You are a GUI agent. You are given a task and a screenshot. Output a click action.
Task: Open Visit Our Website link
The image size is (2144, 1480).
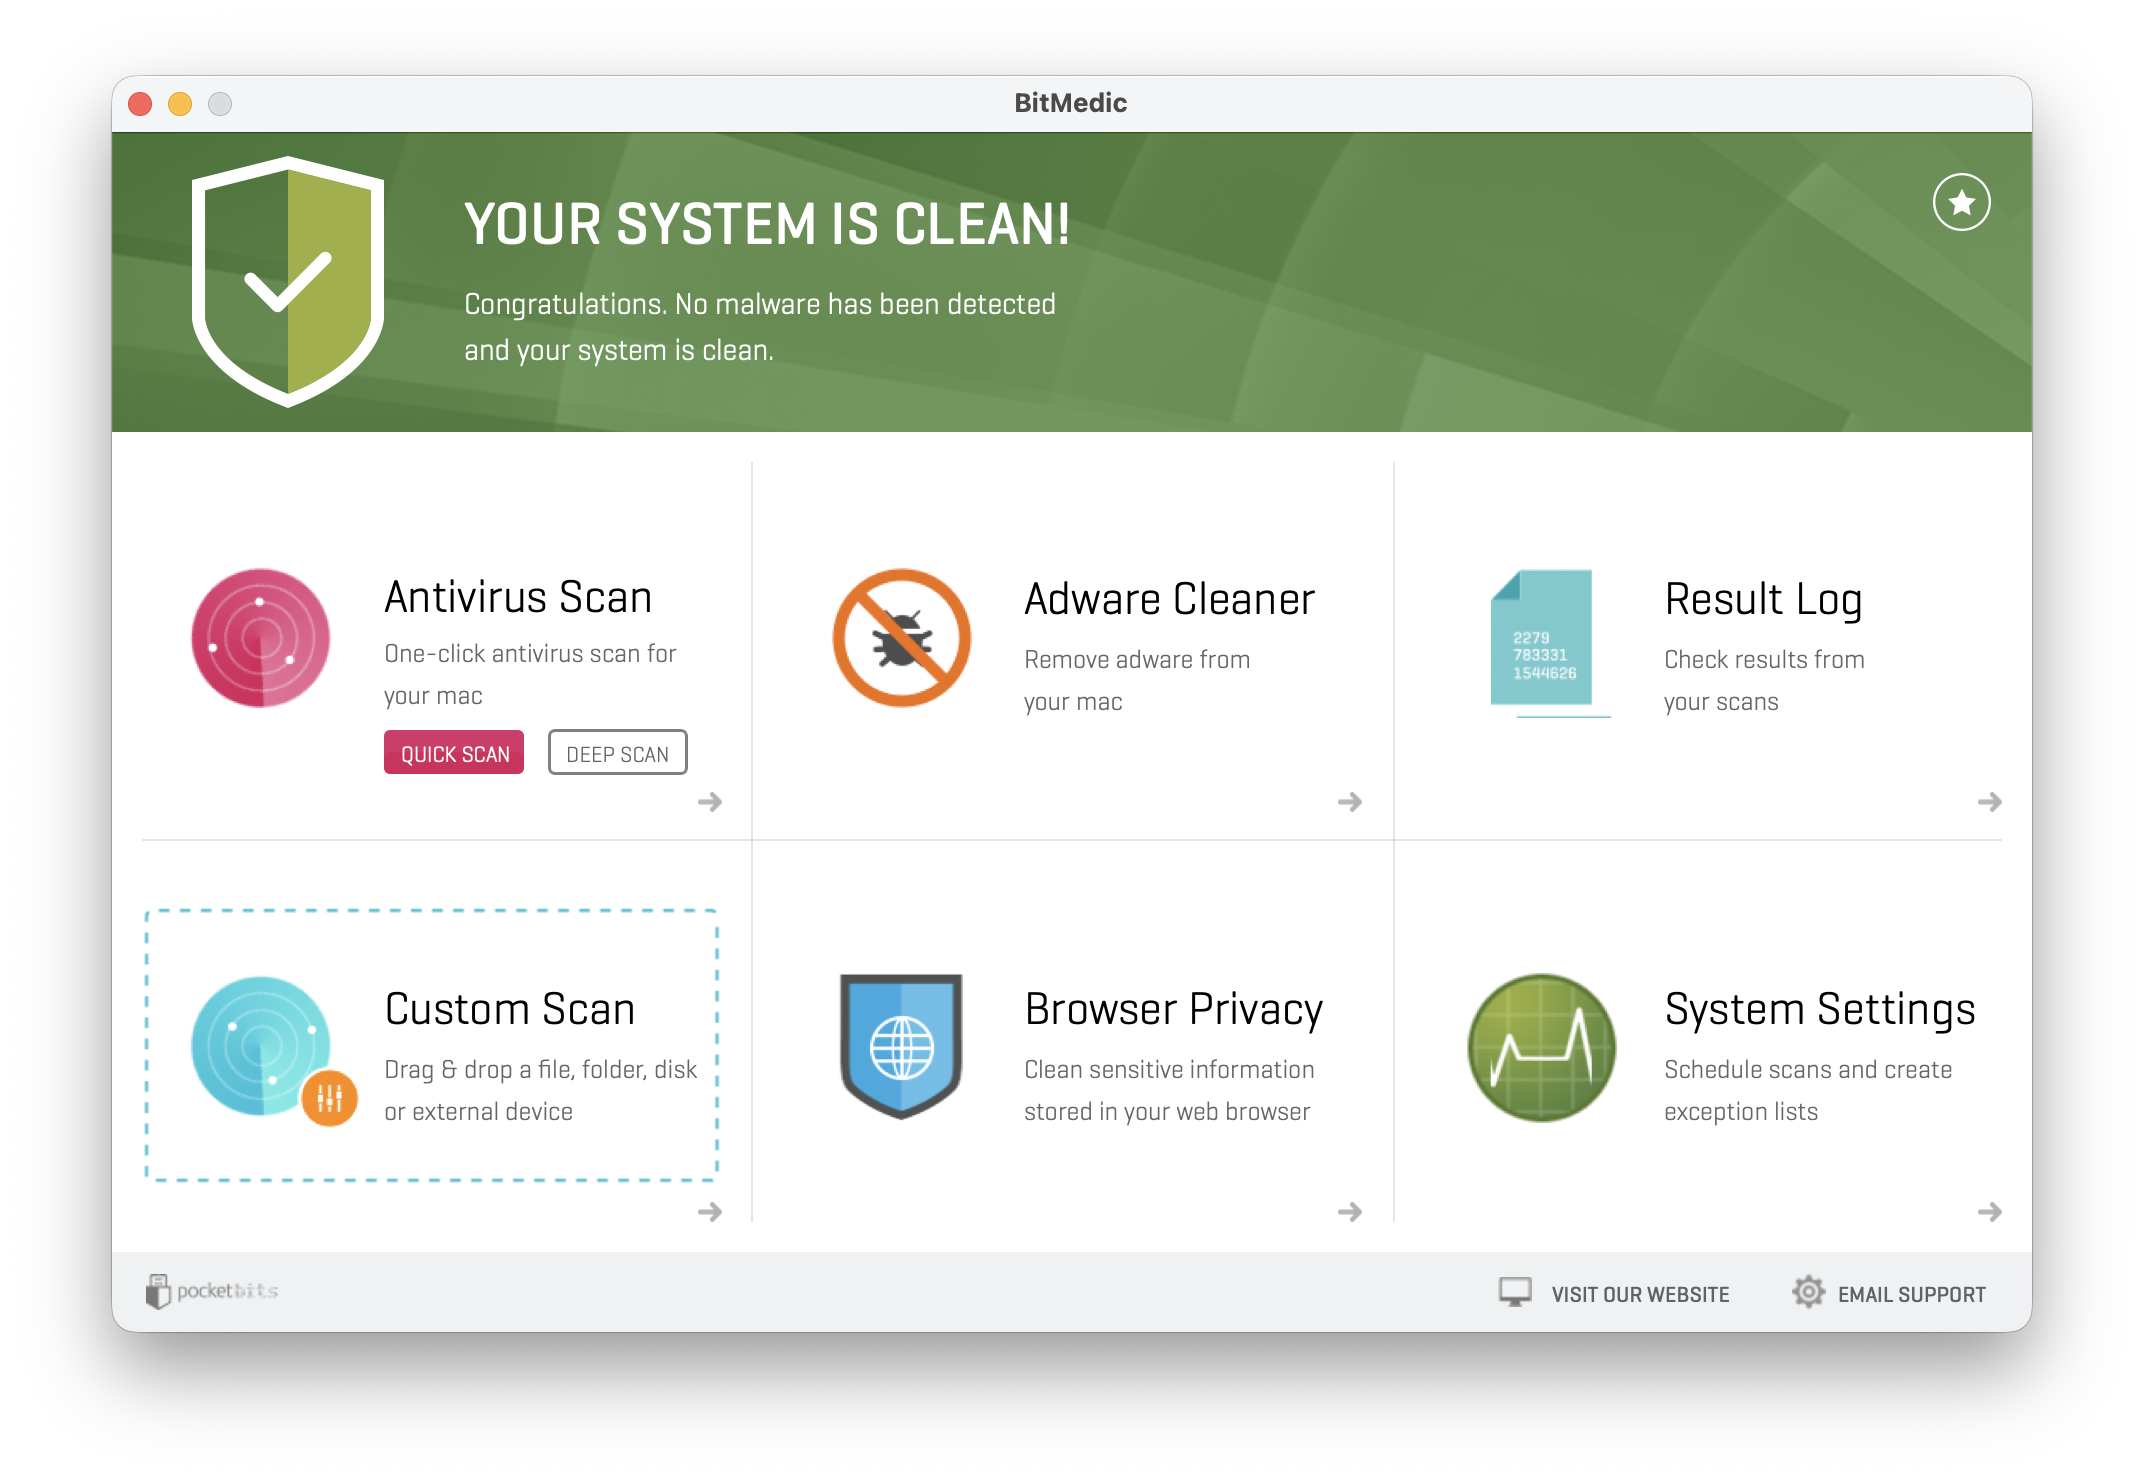coord(1640,1293)
